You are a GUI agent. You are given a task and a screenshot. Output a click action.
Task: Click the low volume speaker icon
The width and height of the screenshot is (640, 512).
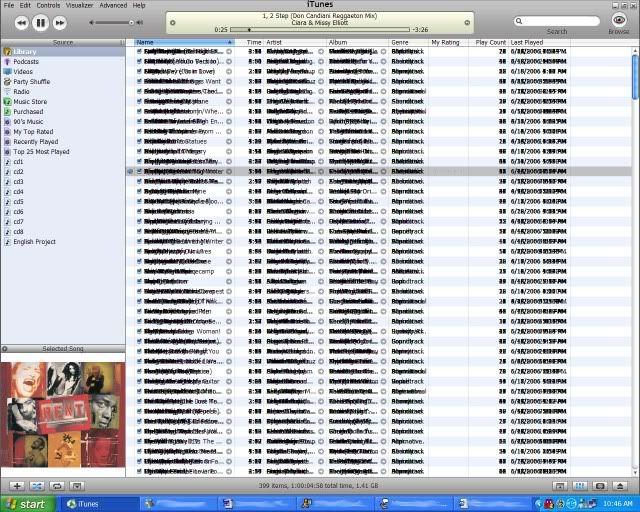coord(91,22)
